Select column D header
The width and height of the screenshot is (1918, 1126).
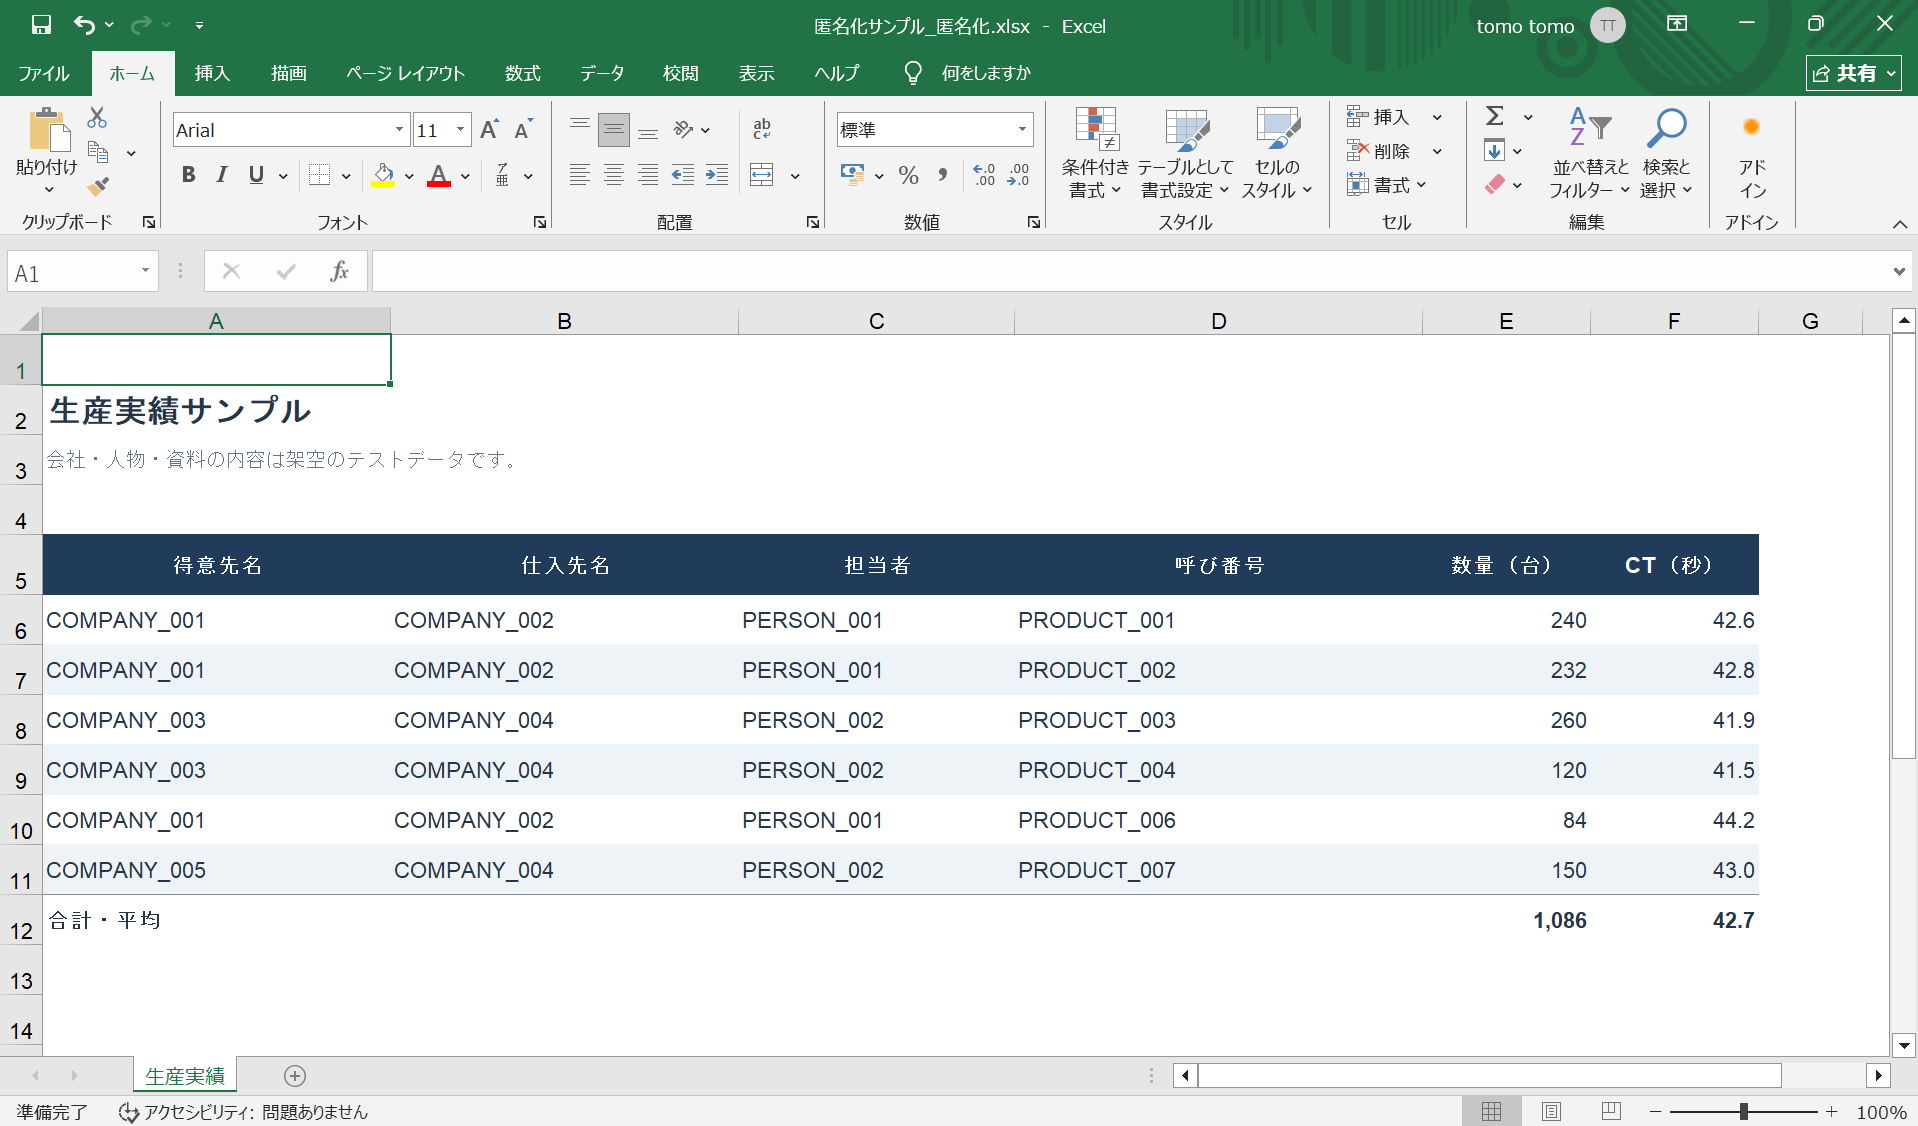1218,321
